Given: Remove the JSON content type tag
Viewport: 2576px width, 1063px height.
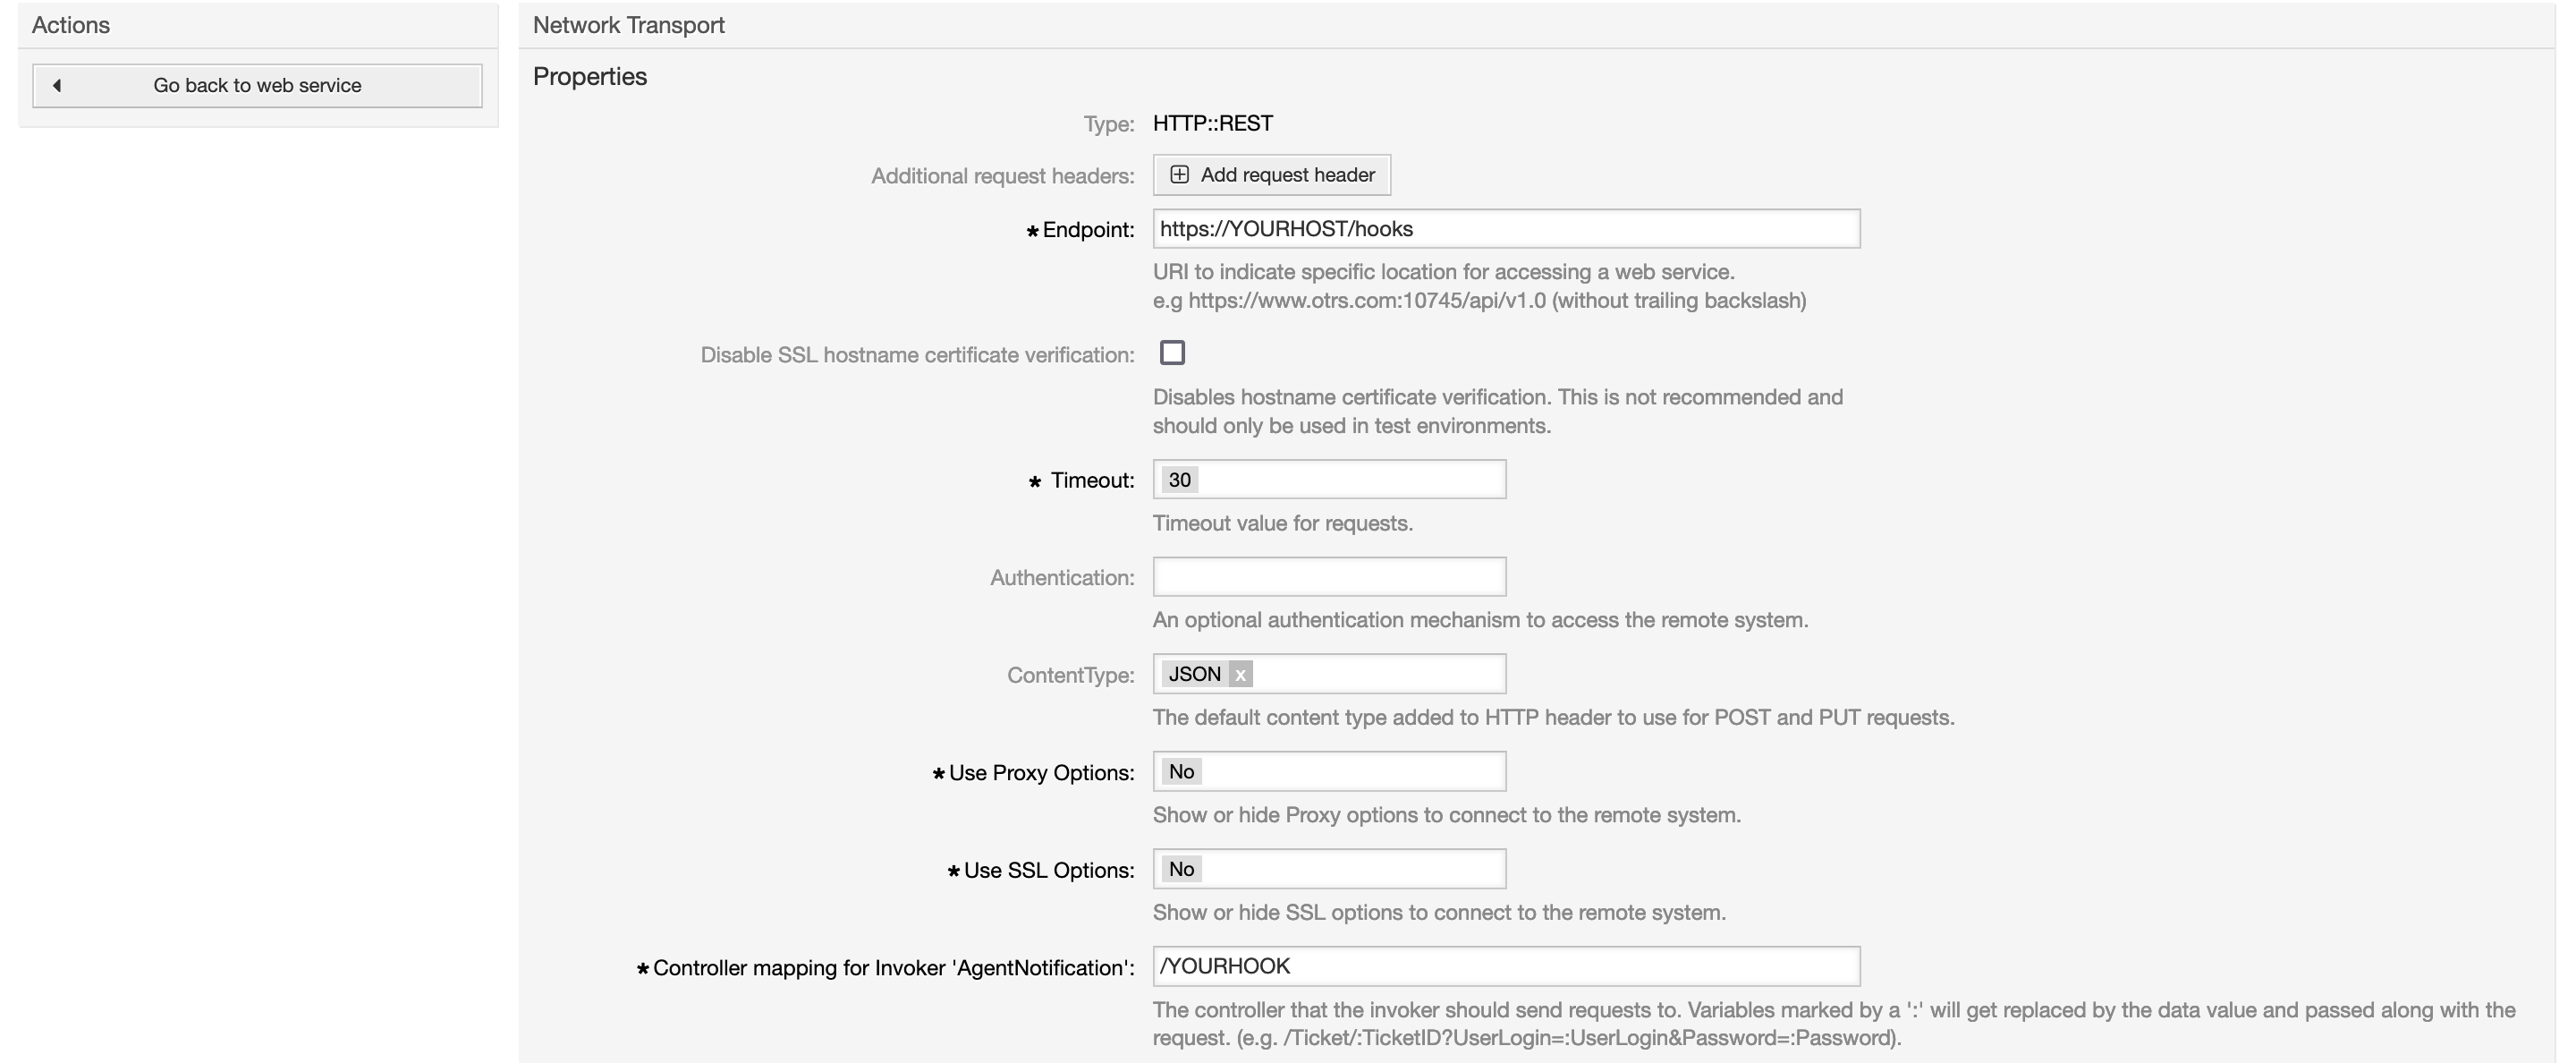Looking at the screenshot, I should coord(1240,675).
